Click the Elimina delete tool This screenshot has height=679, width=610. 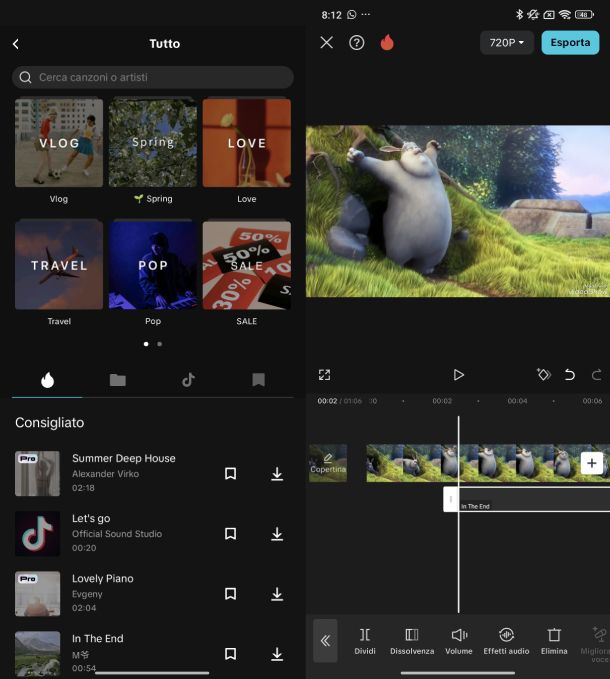(554, 641)
